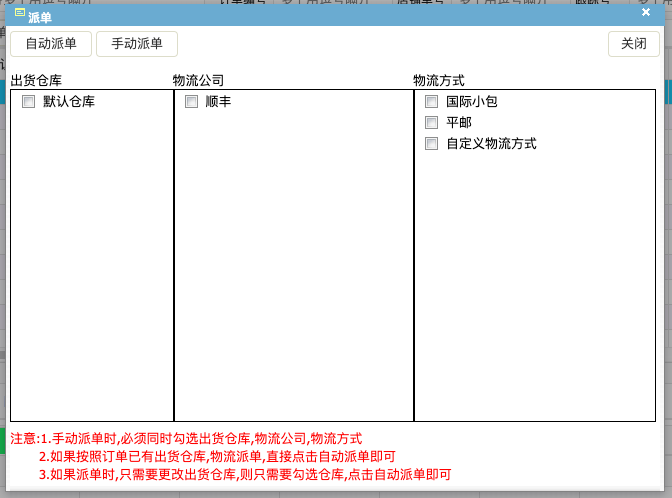Click the 自定义物流方式 label text

491,144
